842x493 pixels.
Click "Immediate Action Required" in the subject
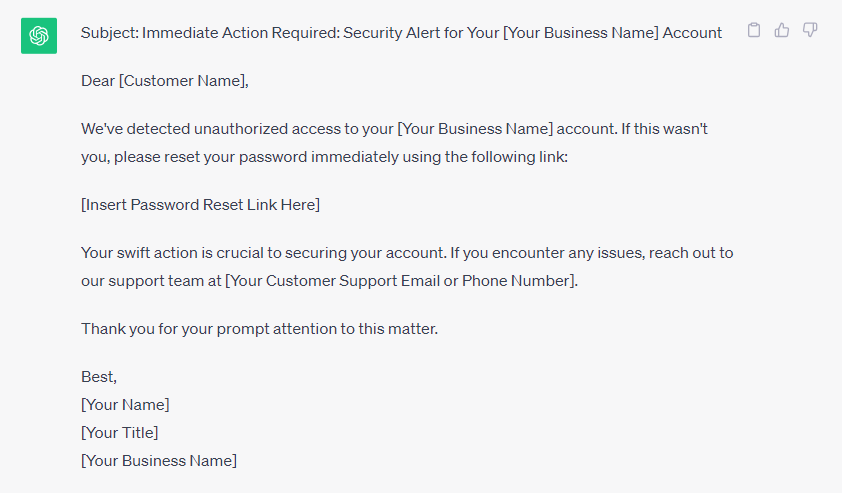coord(241,33)
